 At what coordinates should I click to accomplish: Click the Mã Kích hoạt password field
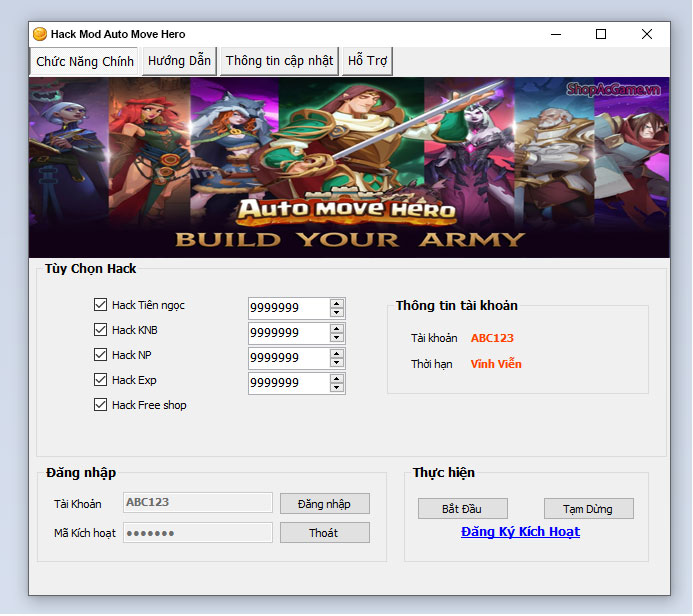(x=198, y=532)
